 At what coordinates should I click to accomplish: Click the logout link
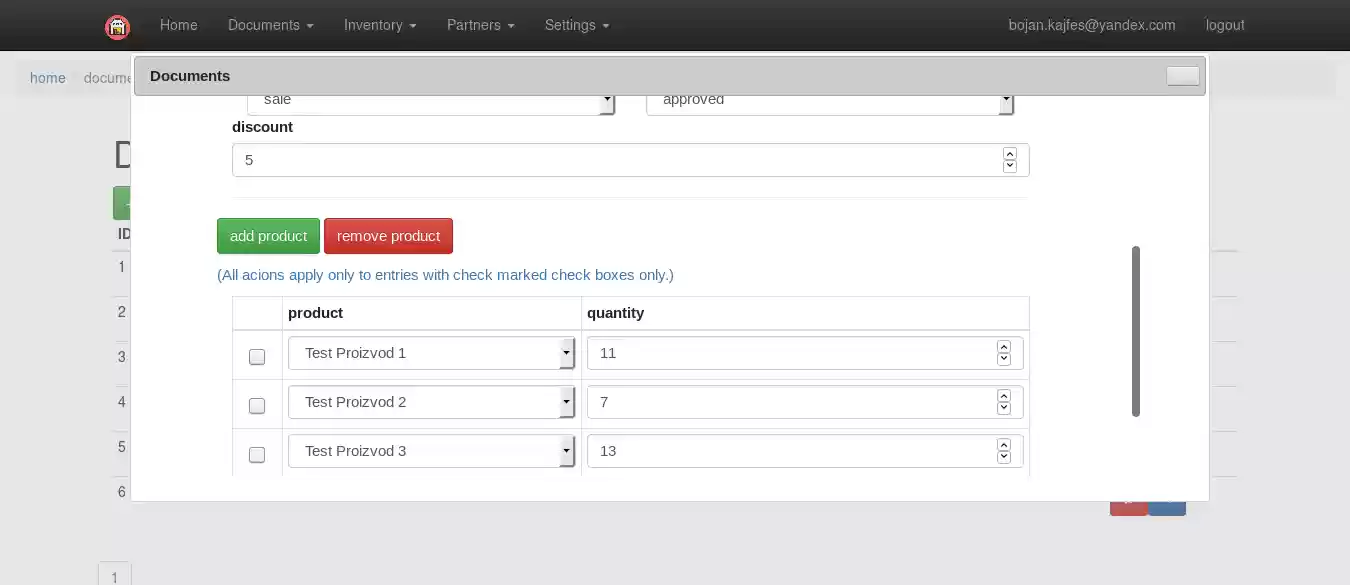[x=1224, y=25]
